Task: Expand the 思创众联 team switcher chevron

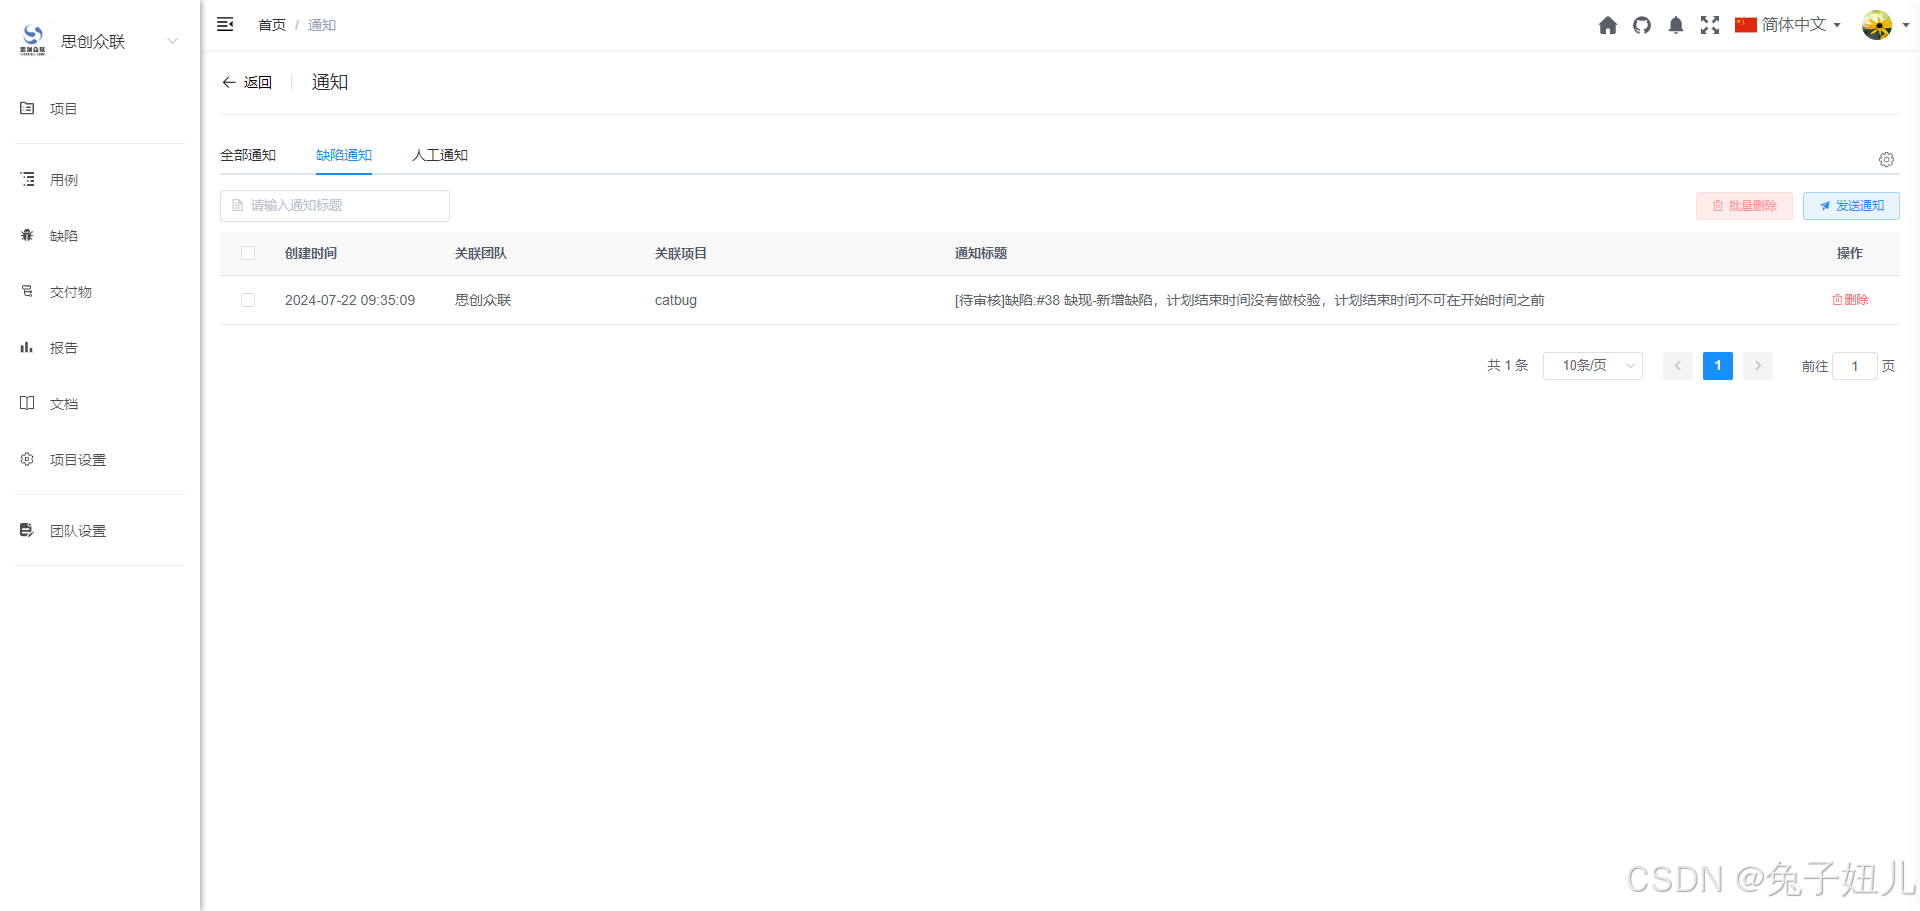Action: point(171,41)
